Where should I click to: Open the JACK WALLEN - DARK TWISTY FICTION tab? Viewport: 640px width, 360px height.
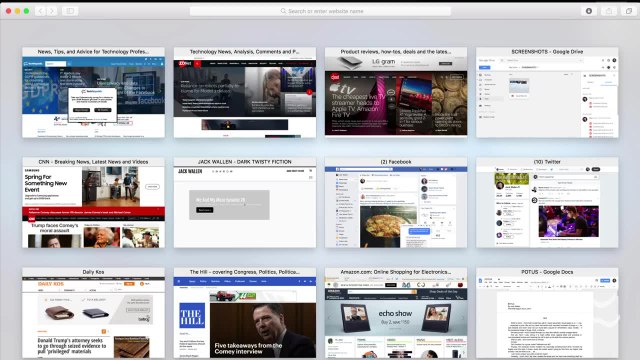(x=245, y=202)
